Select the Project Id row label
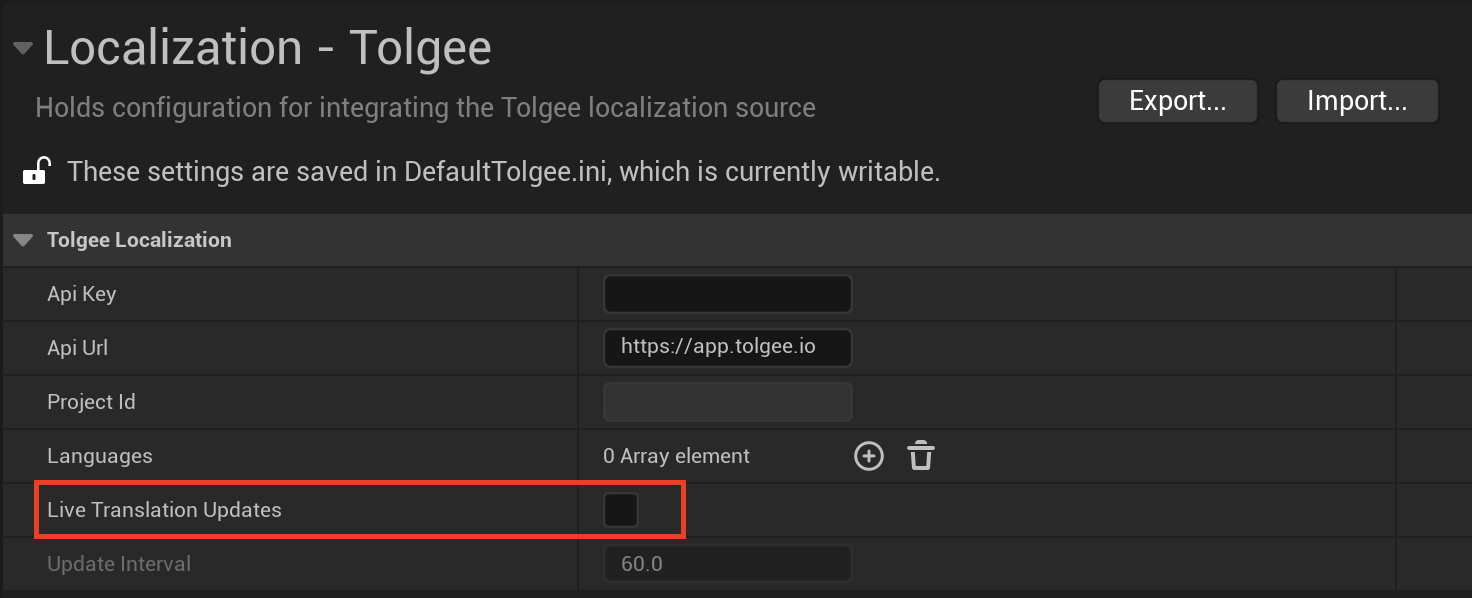The image size is (1472, 598). (x=91, y=402)
